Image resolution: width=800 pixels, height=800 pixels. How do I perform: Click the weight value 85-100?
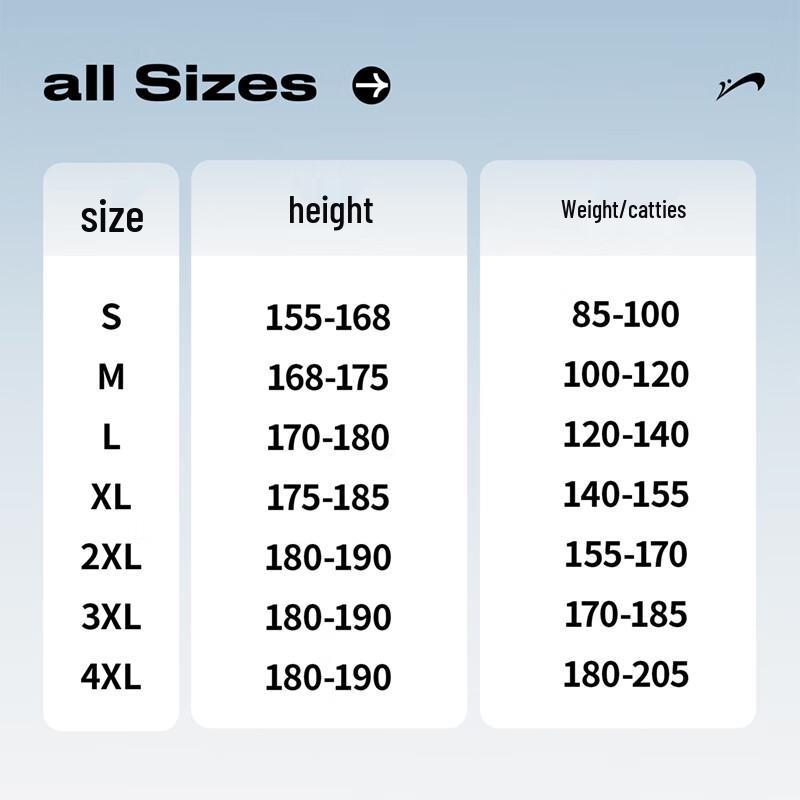[625, 315]
